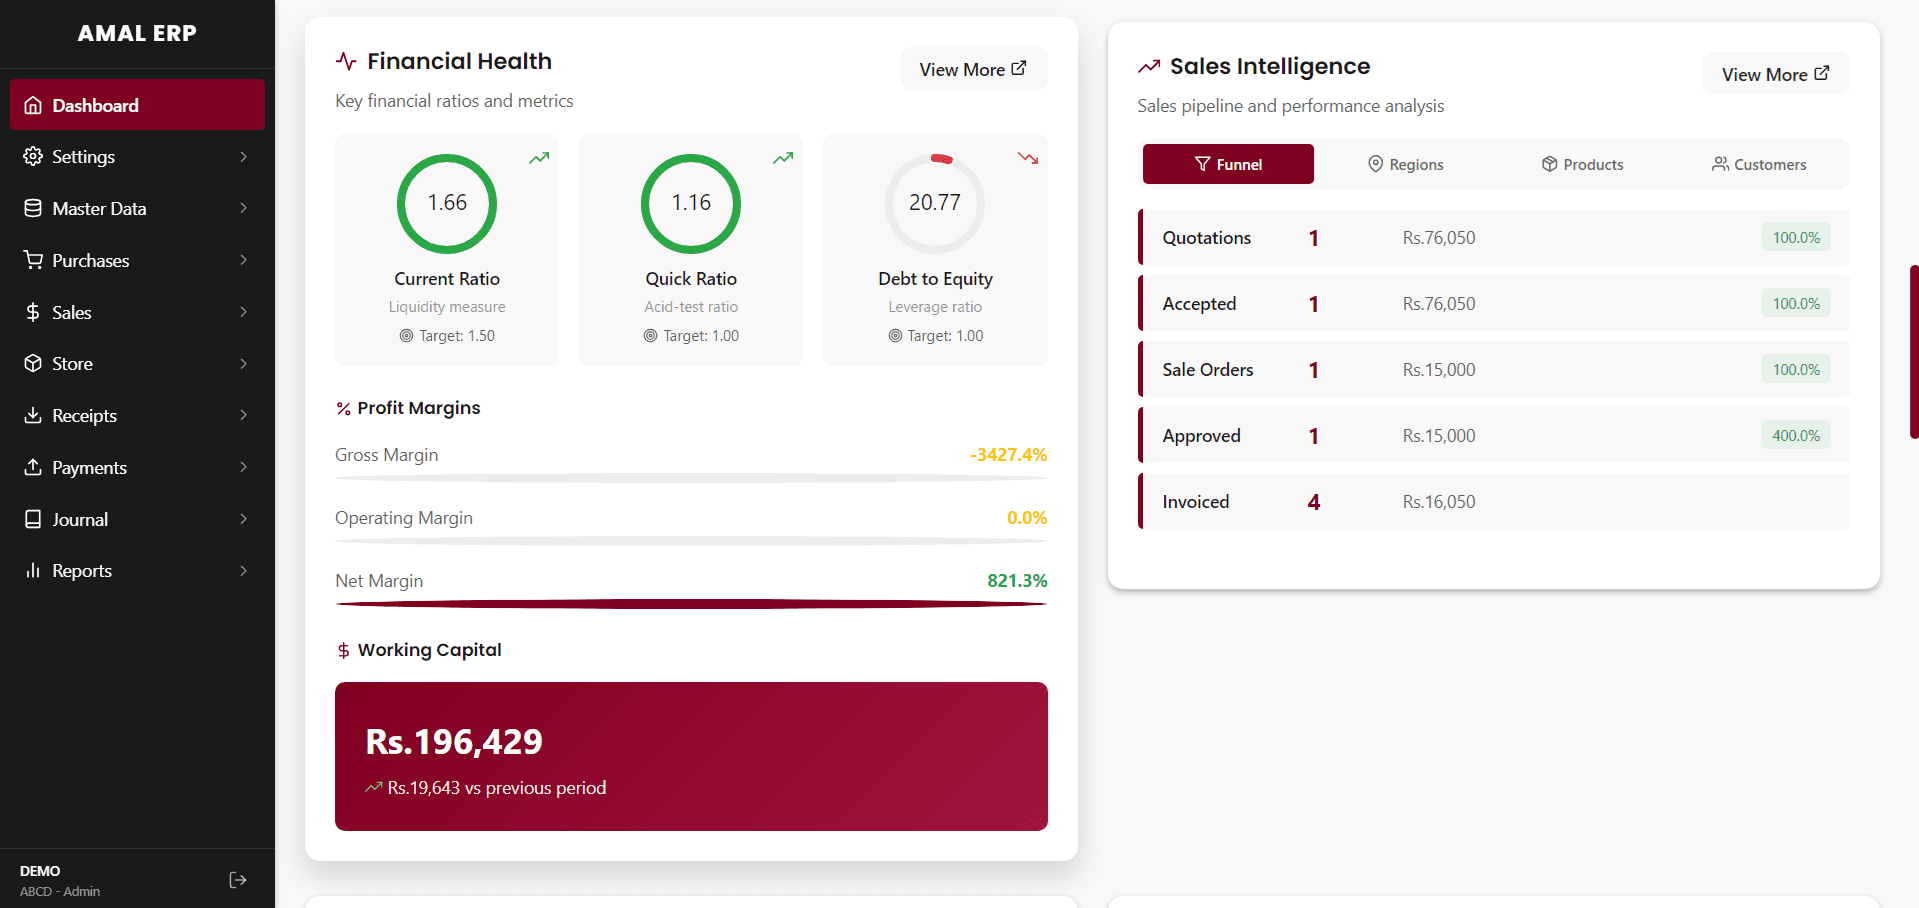Expand the Reports submenu arrow
The width and height of the screenshot is (1919, 908).
pyautogui.click(x=243, y=570)
